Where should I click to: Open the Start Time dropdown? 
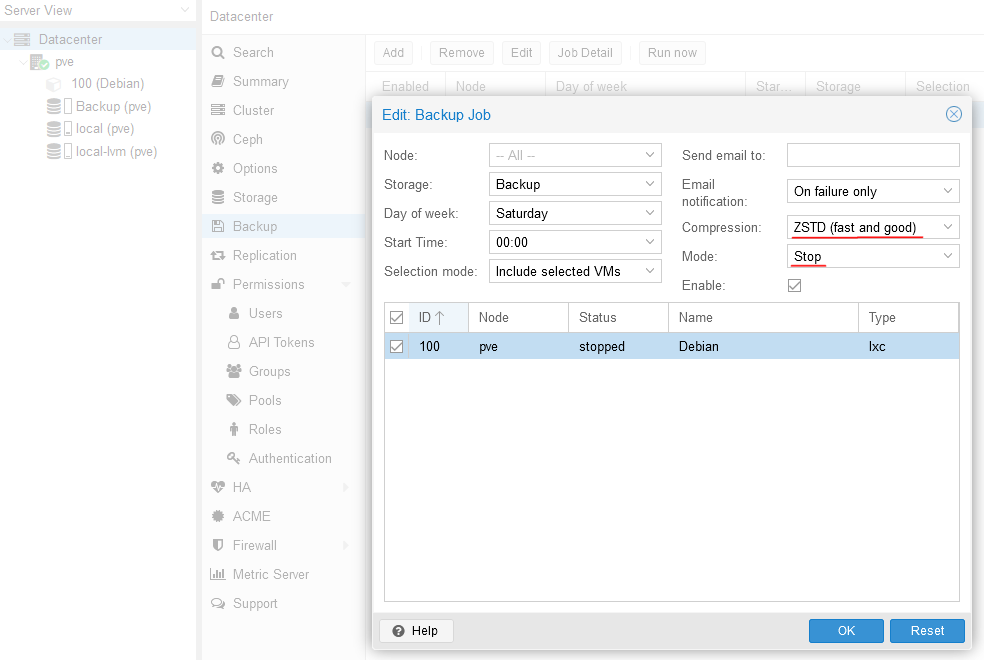tap(650, 242)
